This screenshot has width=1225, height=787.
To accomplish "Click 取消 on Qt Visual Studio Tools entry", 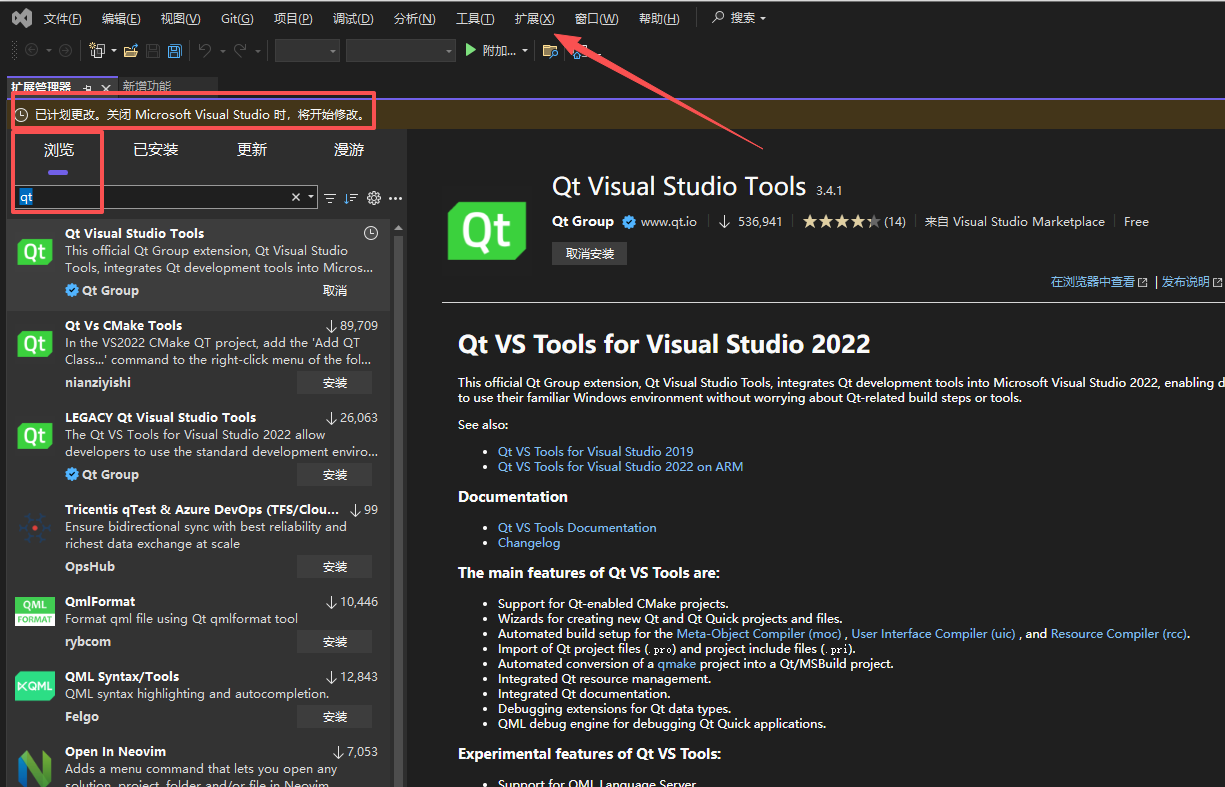I will [x=335, y=291].
